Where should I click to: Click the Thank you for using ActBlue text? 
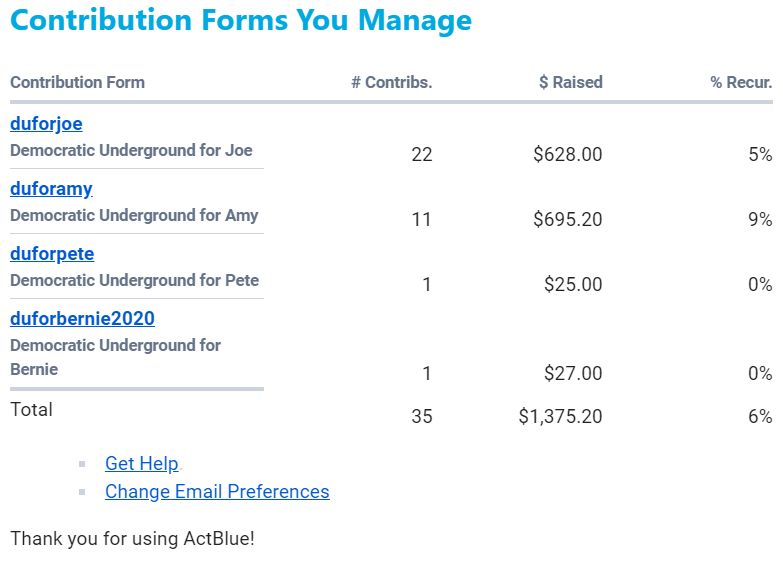(x=132, y=538)
